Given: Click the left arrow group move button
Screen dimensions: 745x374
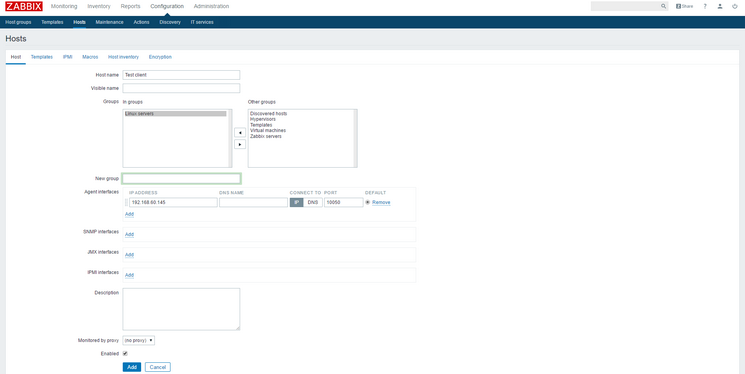Looking at the screenshot, I should coord(240,133).
